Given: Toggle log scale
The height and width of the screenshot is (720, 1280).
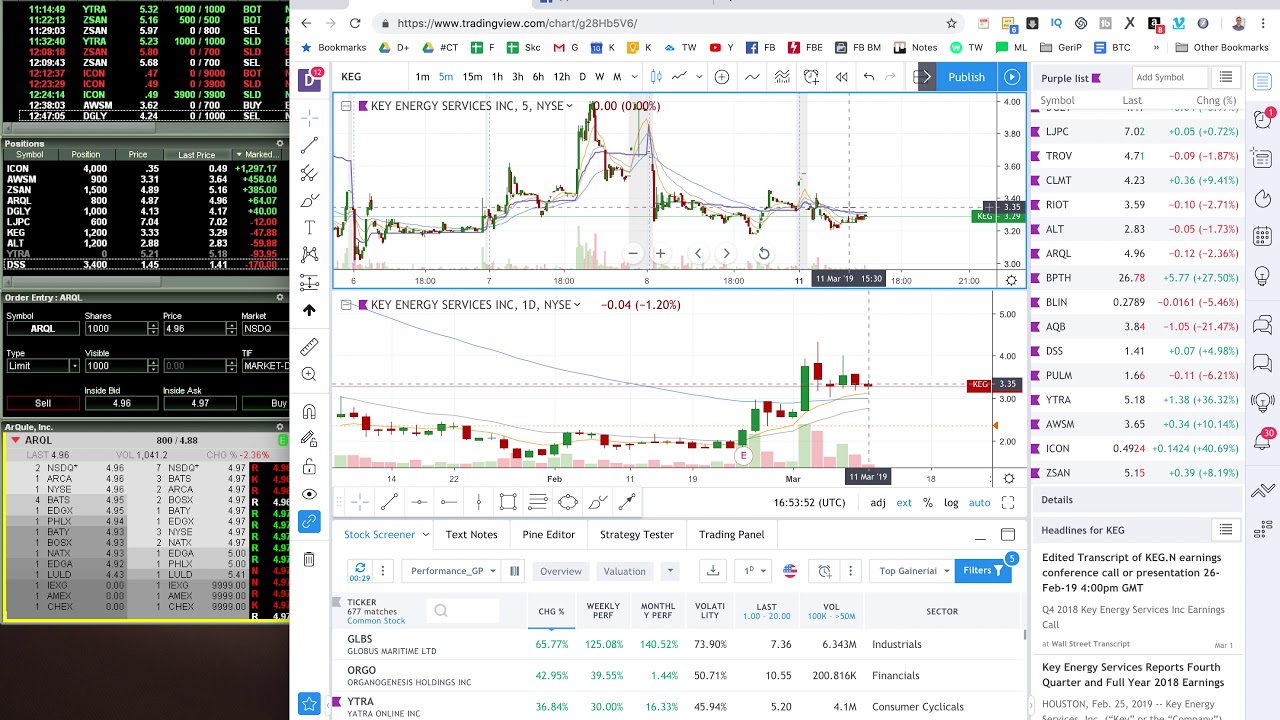Looking at the screenshot, I should (951, 503).
